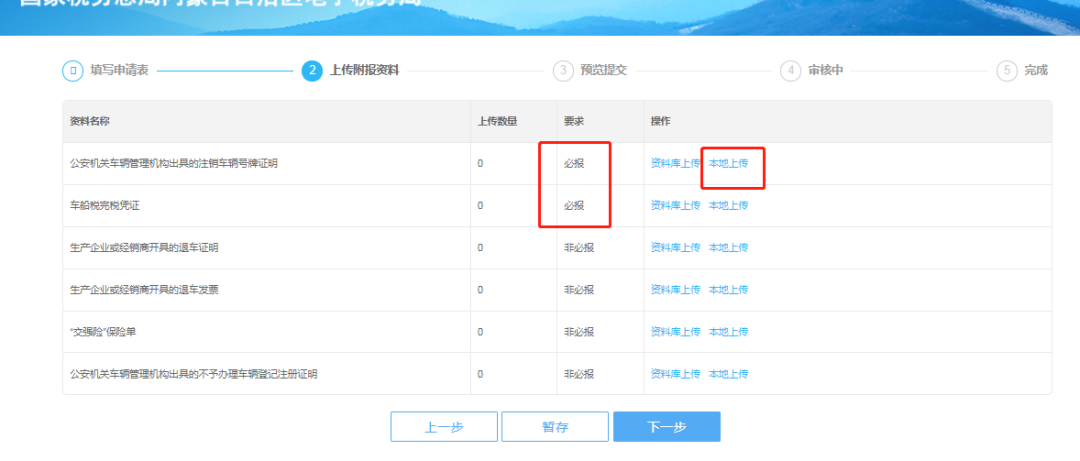Click 非必报 in 不予办理车辆登记注册证明 row
This screenshot has width=1080, height=461.
coord(579,374)
